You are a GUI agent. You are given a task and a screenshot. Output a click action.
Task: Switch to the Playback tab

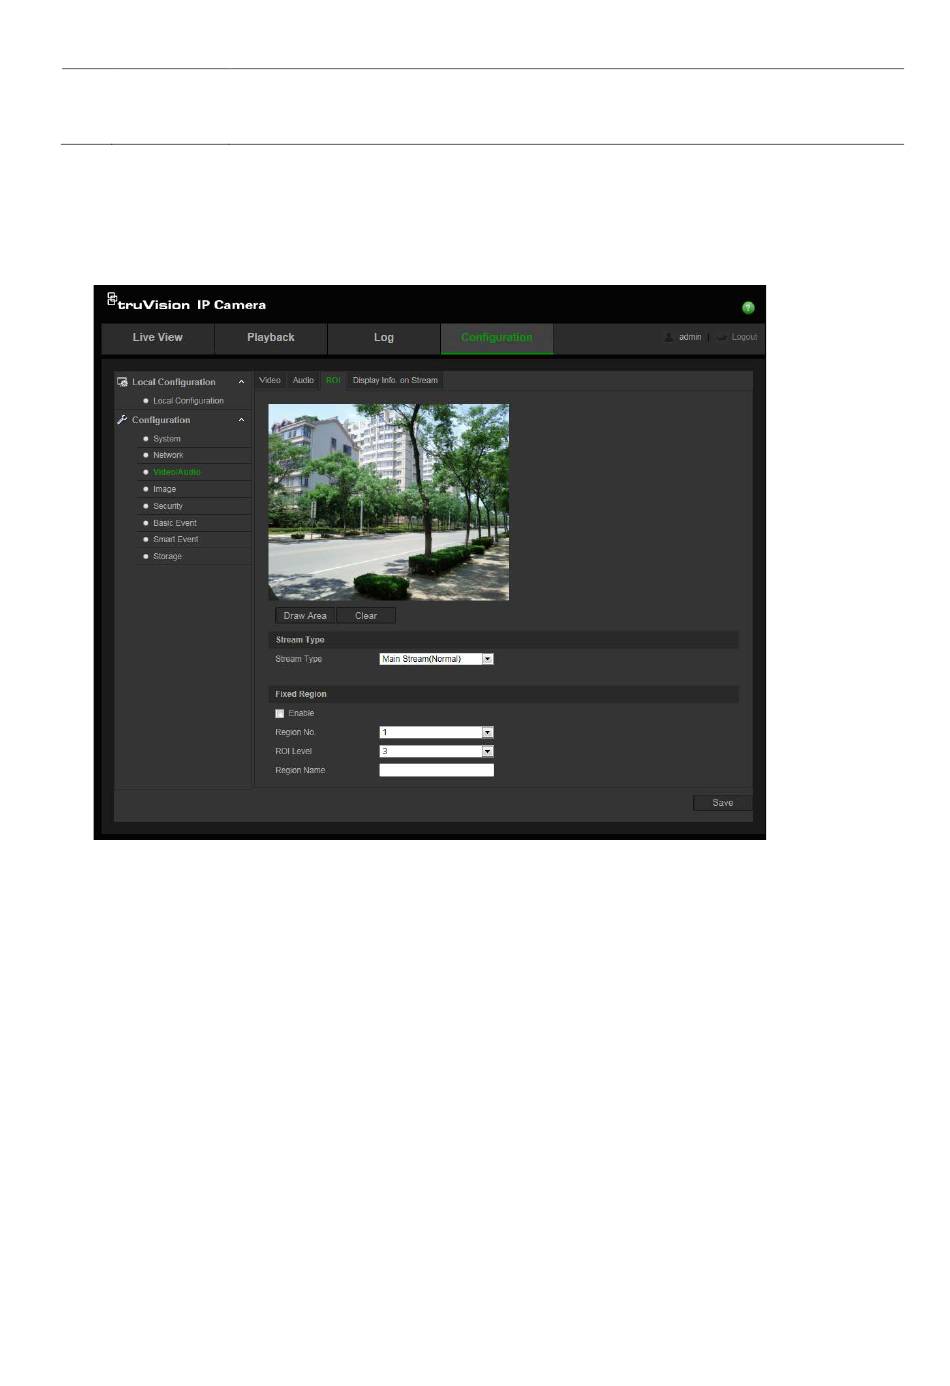pos(271,338)
